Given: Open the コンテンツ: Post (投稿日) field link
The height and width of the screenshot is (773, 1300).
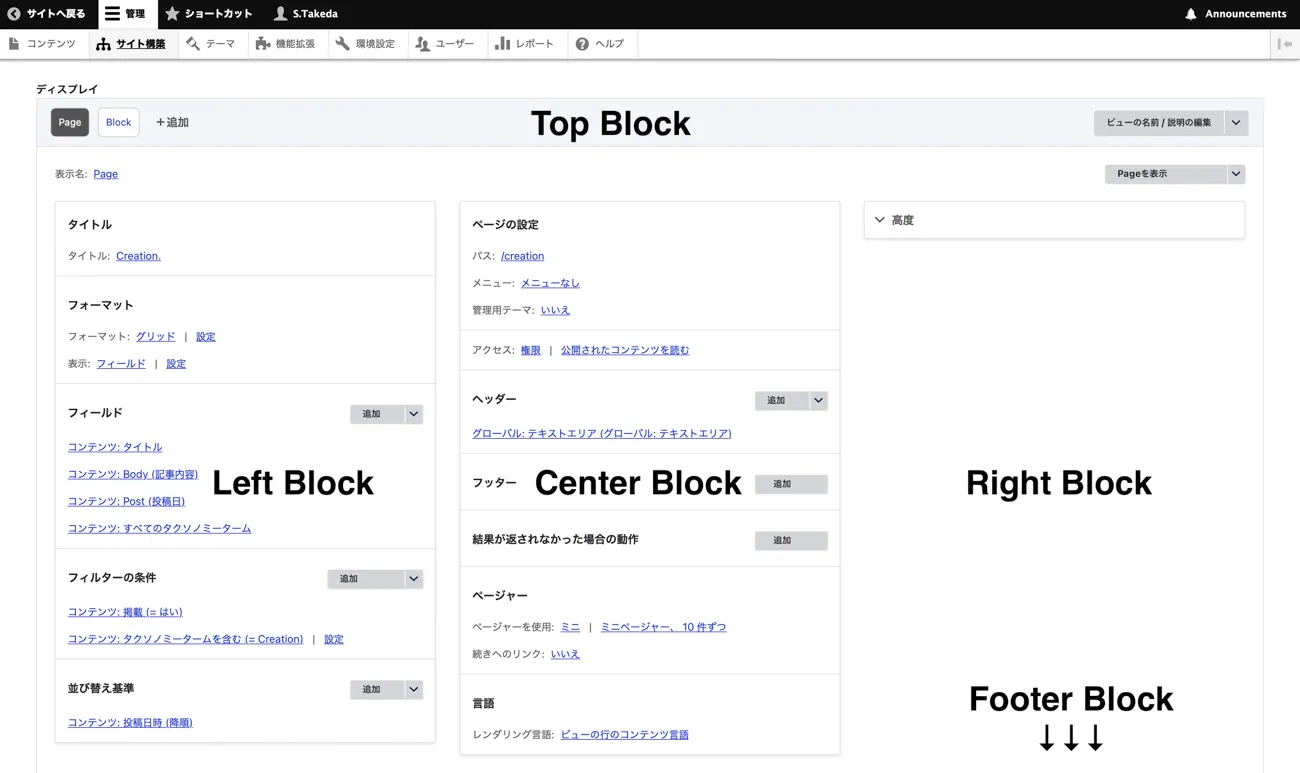Looking at the screenshot, I should pos(126,501).
